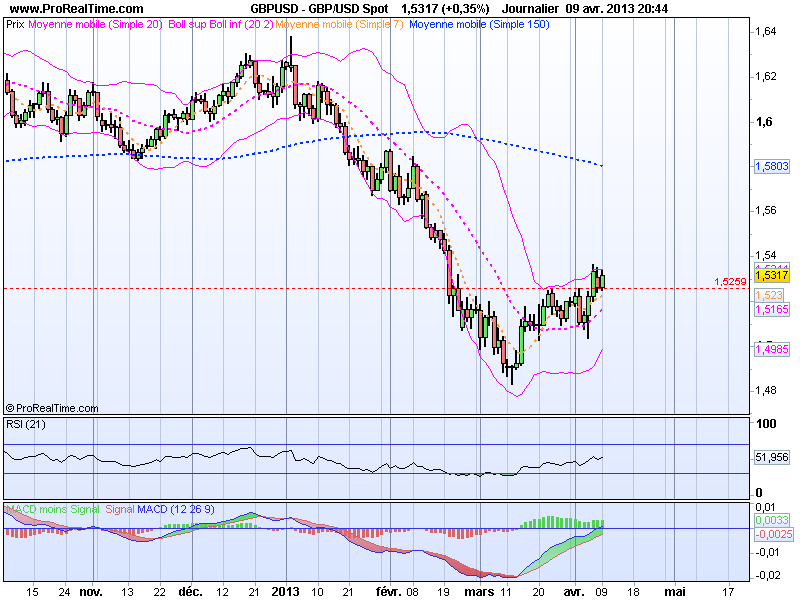Click the red 1,5259 horizontal line label
Viewport: 800px width, 600px height.
pyautogui.click(x=730, y=281)
